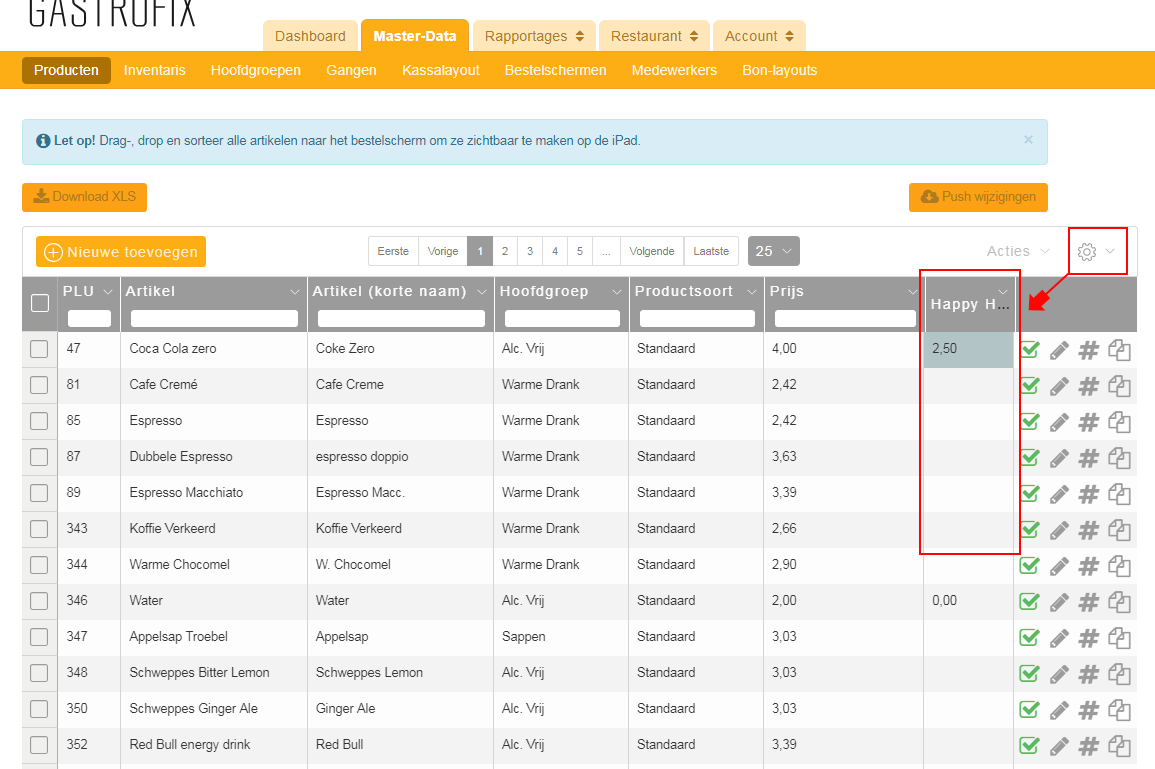Click copy icon in Appelsap Troebel row
The height and width of the screenshot is (769, 1155).
coord(1119,638)
